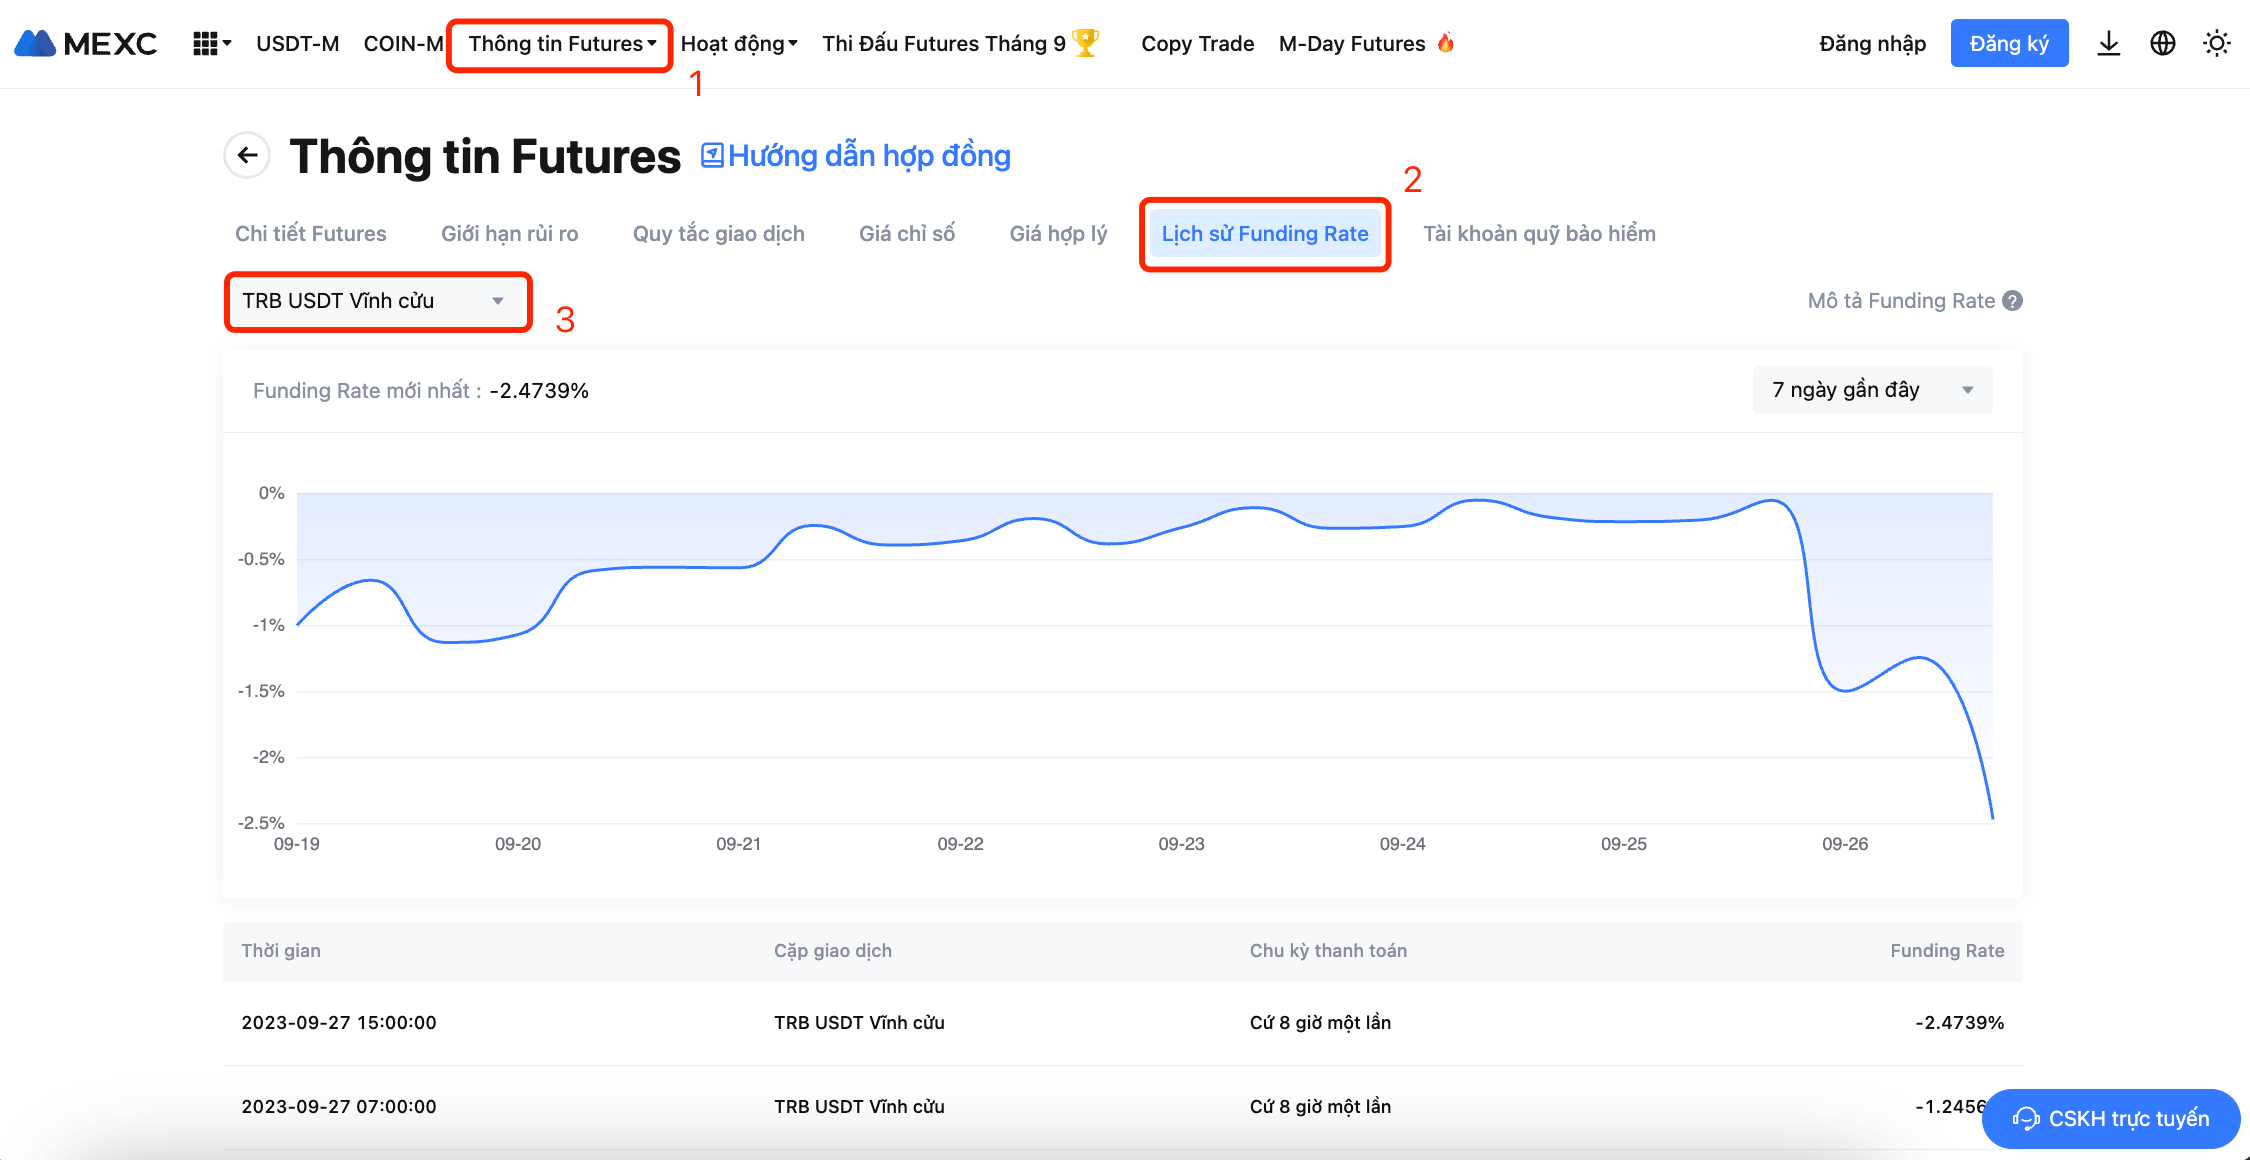The image size is (2250, 1160).
Task: Click the trophy icon for Thi Đấu Futures
Action: pos(1085,43)
